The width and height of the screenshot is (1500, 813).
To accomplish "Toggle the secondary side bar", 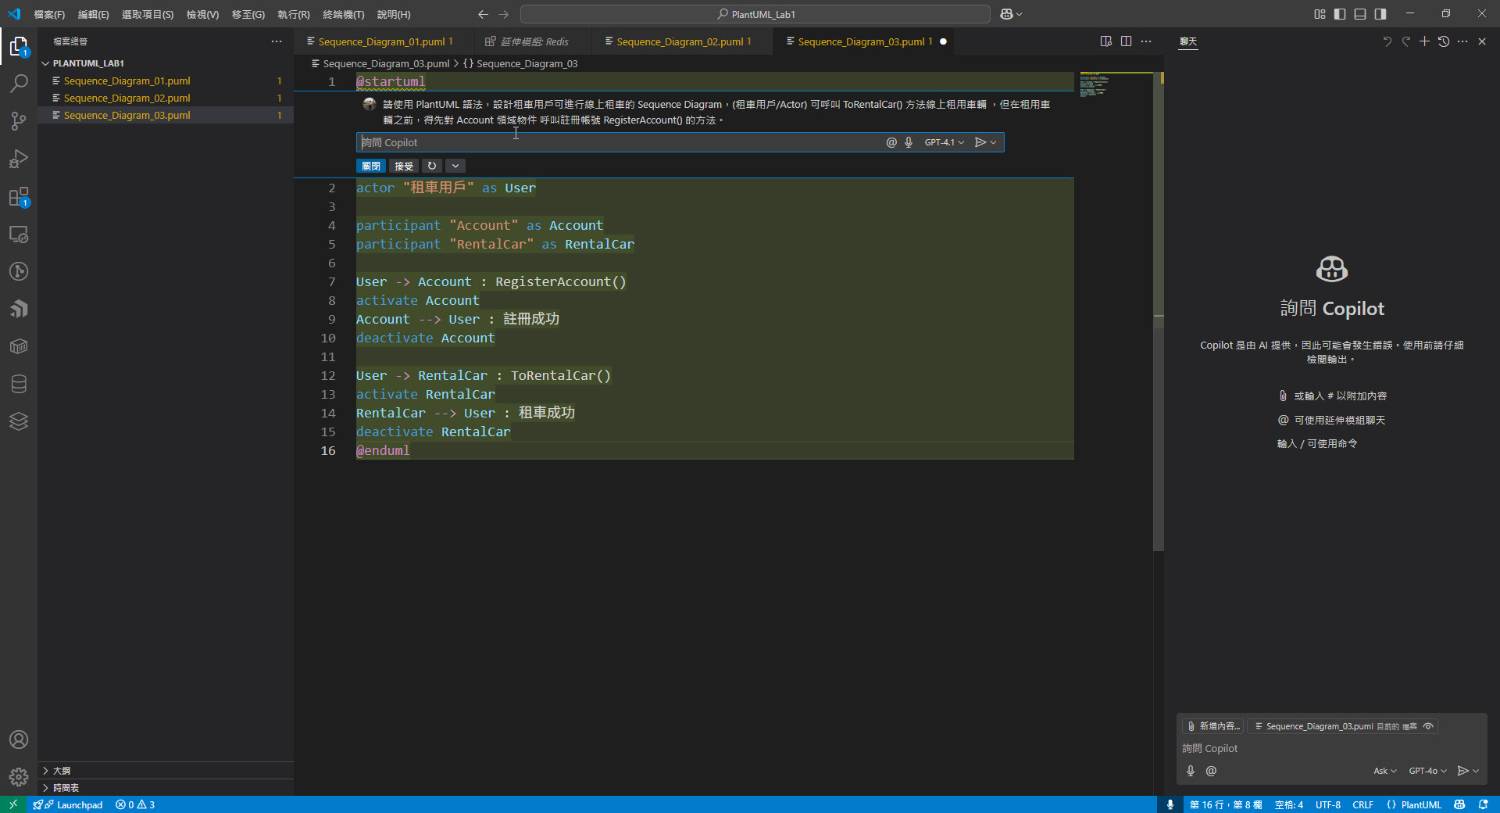I will pyautogui.click(x=1380, y=14).
